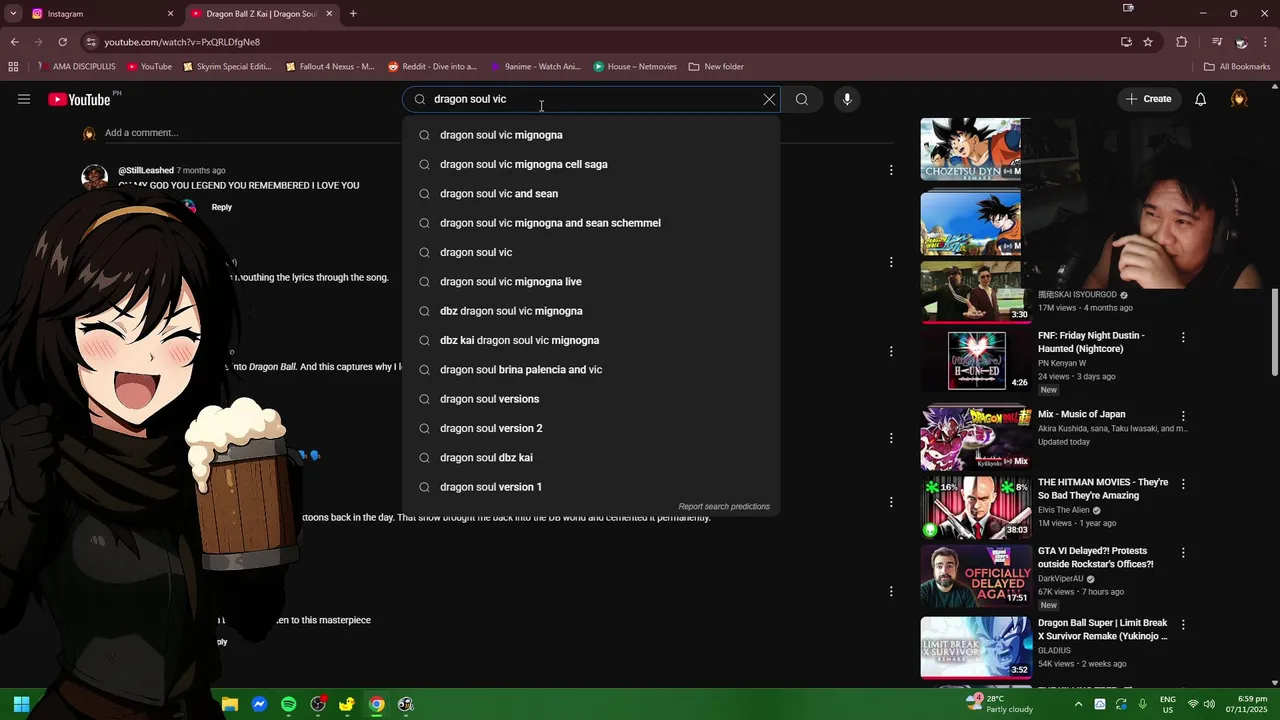Click 'Report search predictions' link
The height and width of the screenshot is (720, 1280).
(724, 507)
